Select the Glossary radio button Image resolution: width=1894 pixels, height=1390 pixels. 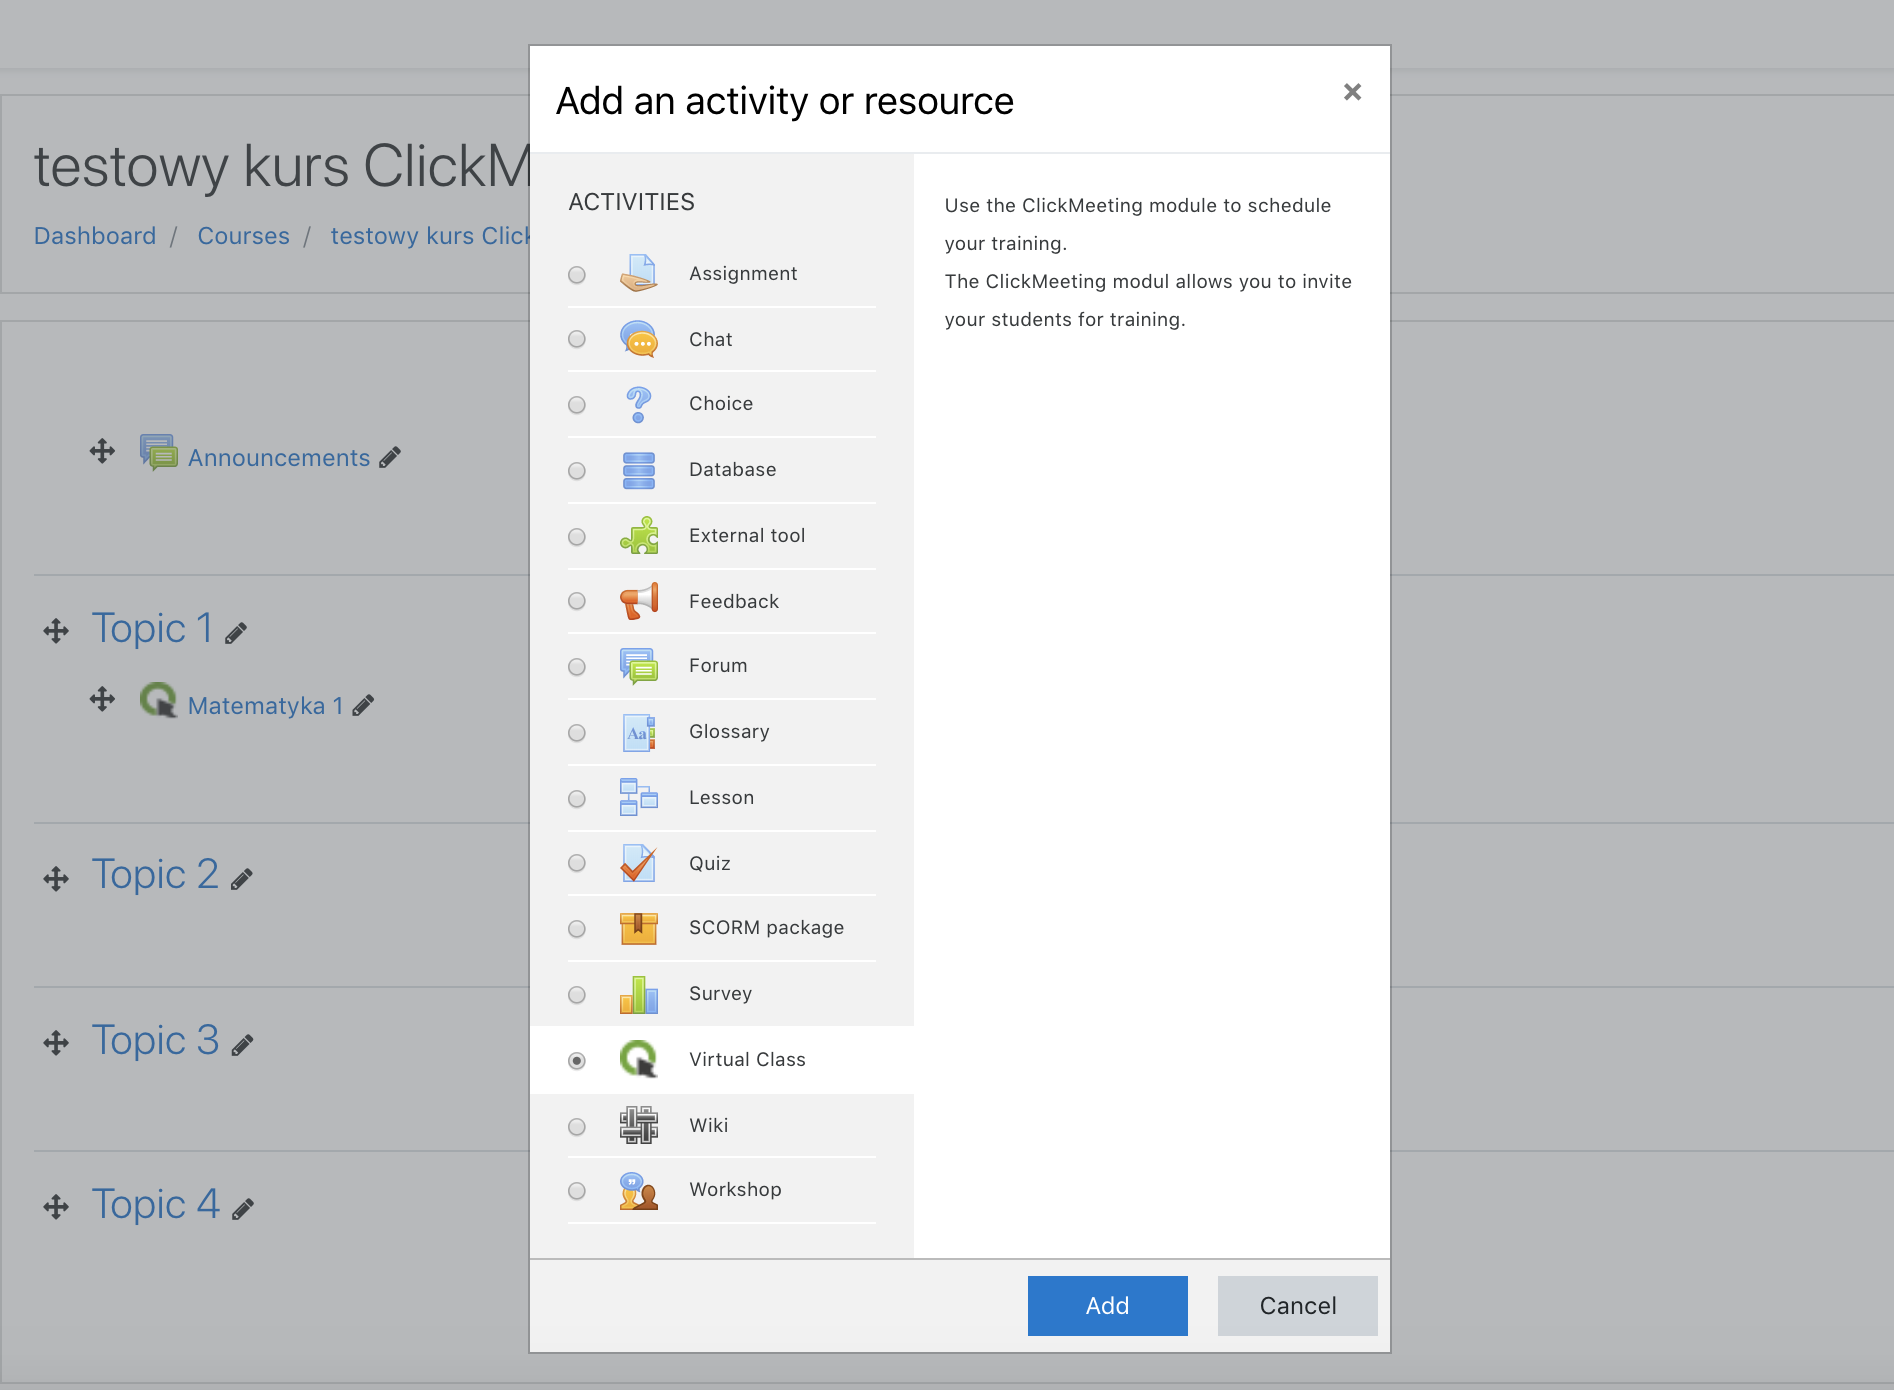(x=577, y=732)
